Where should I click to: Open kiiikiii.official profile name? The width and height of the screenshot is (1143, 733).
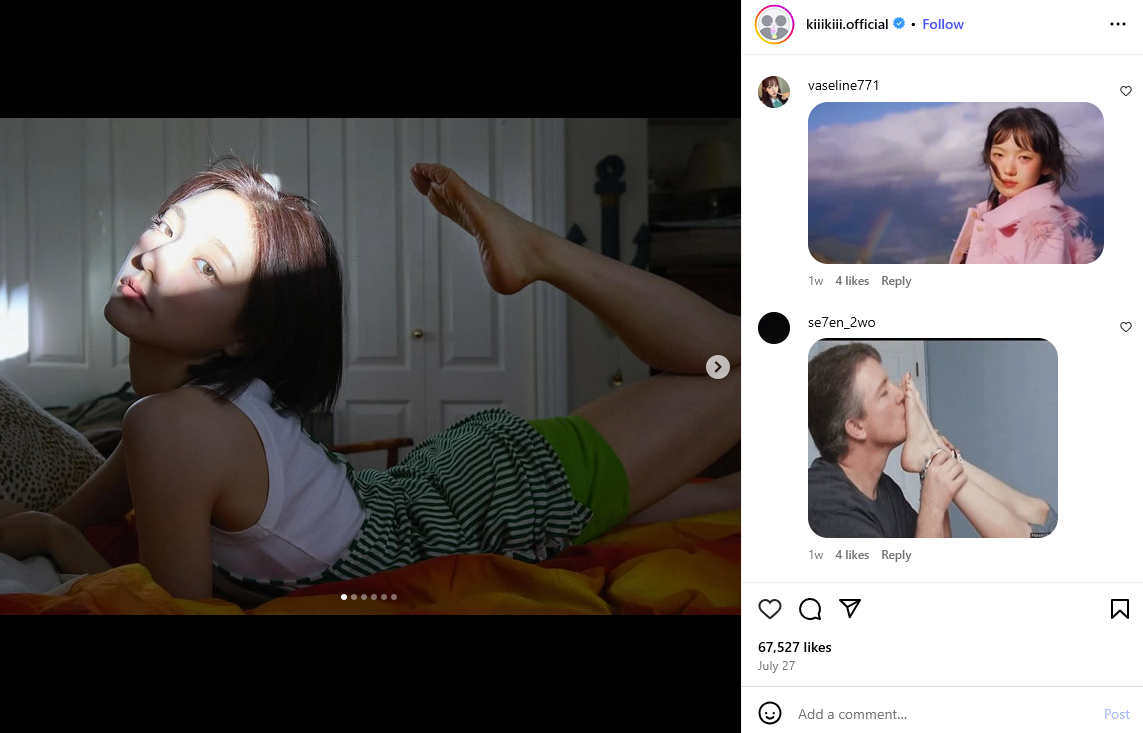847,24
